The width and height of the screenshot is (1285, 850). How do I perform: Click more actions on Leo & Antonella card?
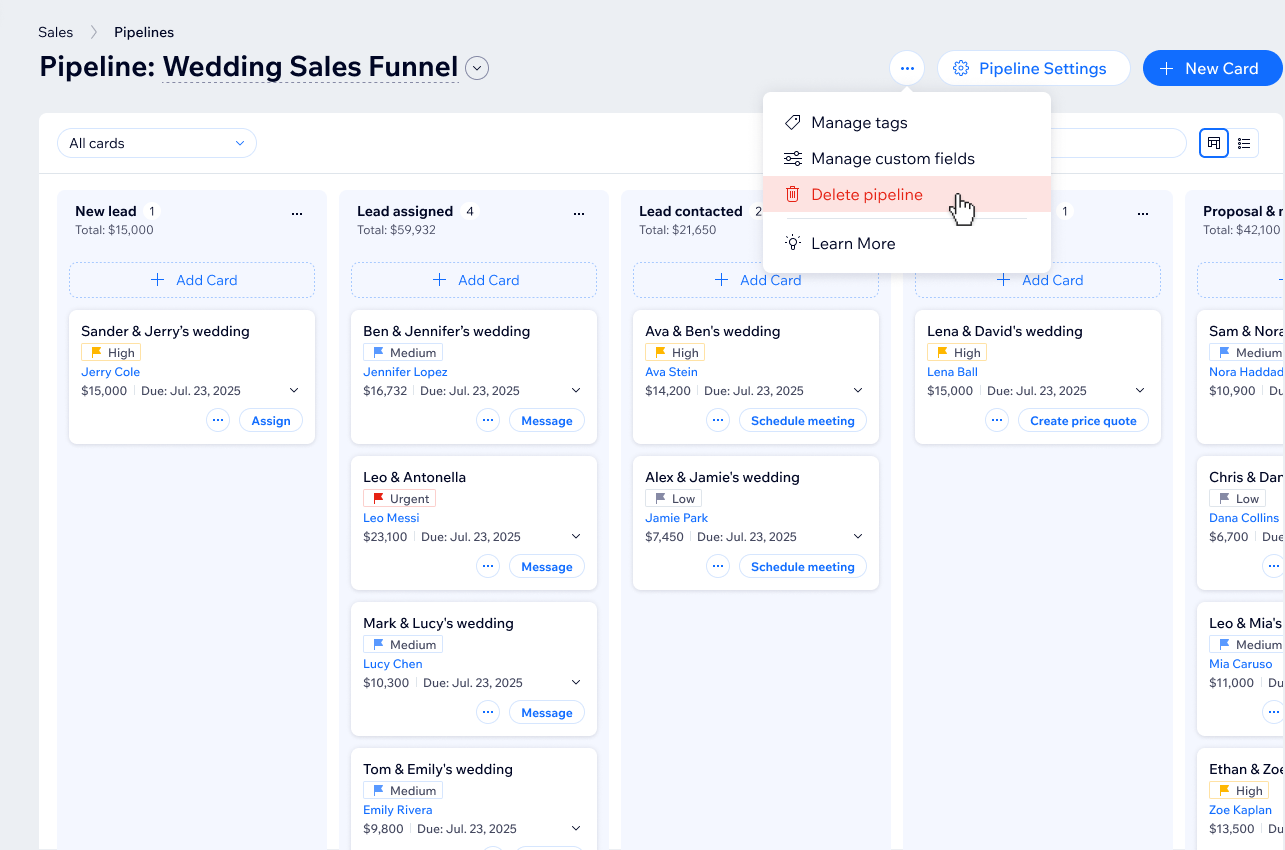point(488,567)
